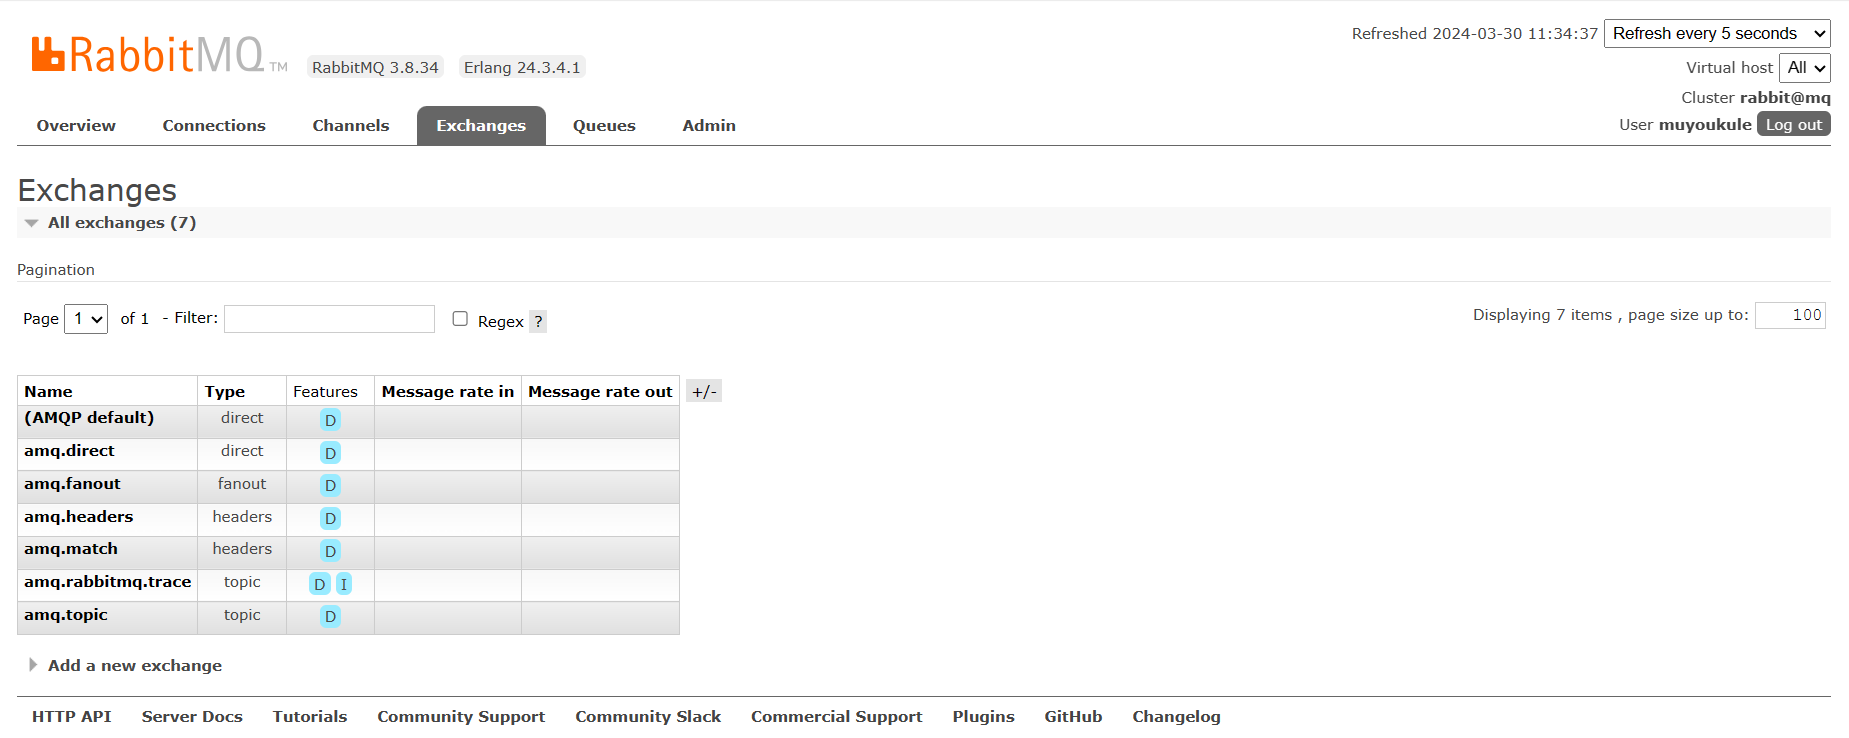Open the amq.topic exchange
The width and height of the screenshot is (1849, 738).
coord(66,615)
